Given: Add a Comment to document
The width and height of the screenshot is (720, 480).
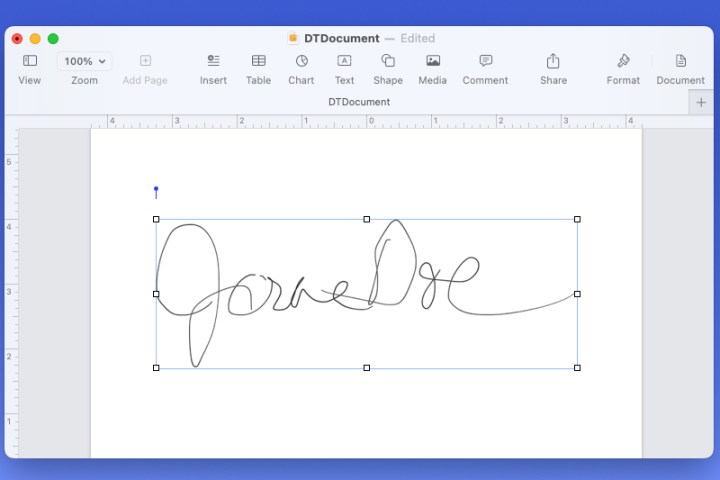Looking at the screenshot, I should point(485,62).
